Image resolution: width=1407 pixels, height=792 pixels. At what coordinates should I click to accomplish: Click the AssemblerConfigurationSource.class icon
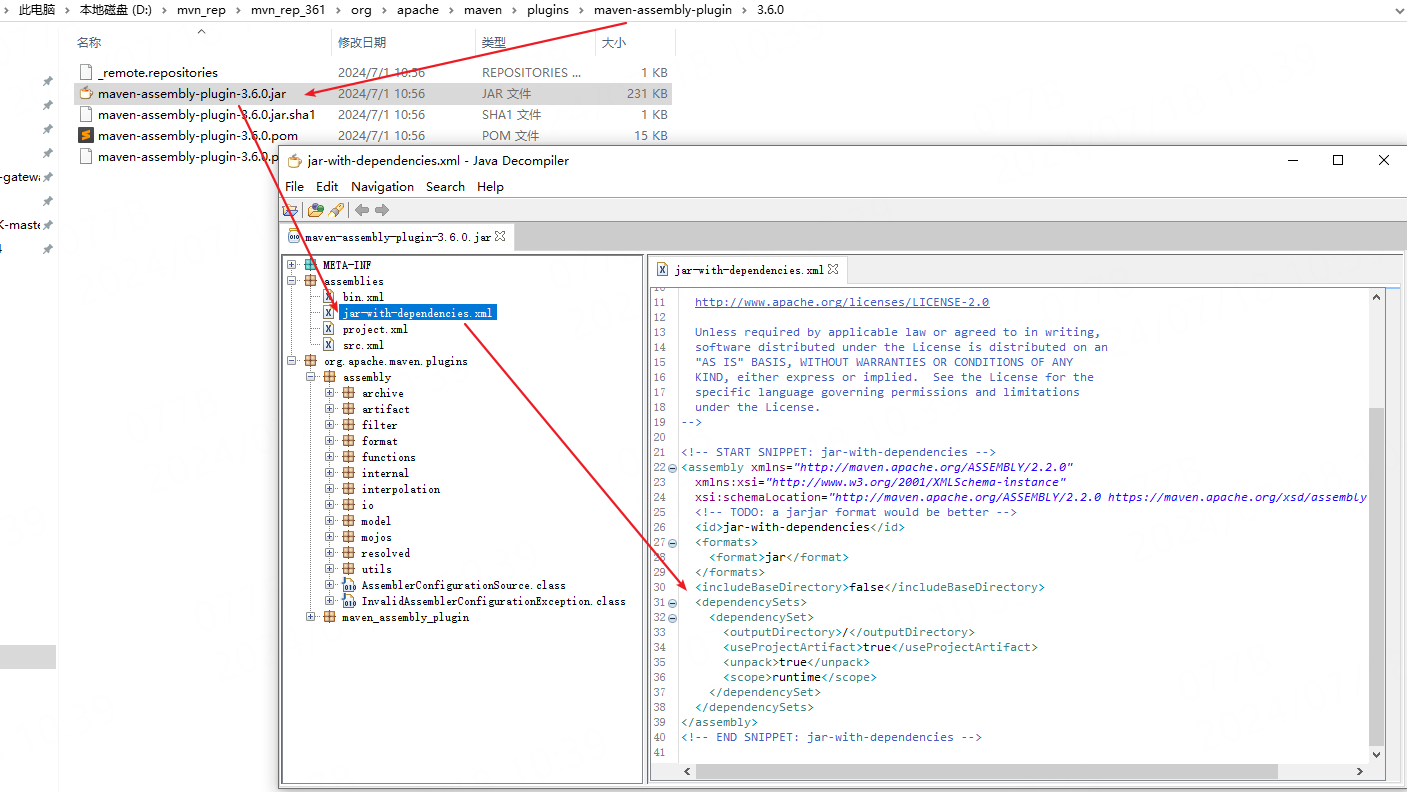pos(349,585)
